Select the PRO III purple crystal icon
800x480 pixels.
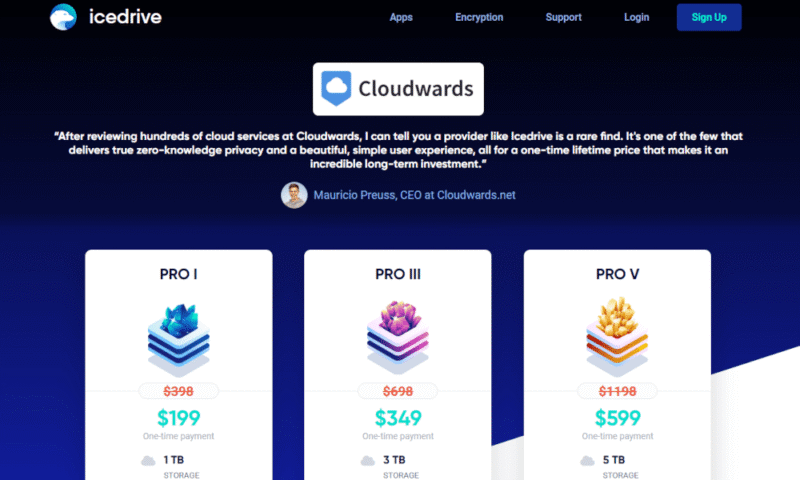click(x=398, y=337)
